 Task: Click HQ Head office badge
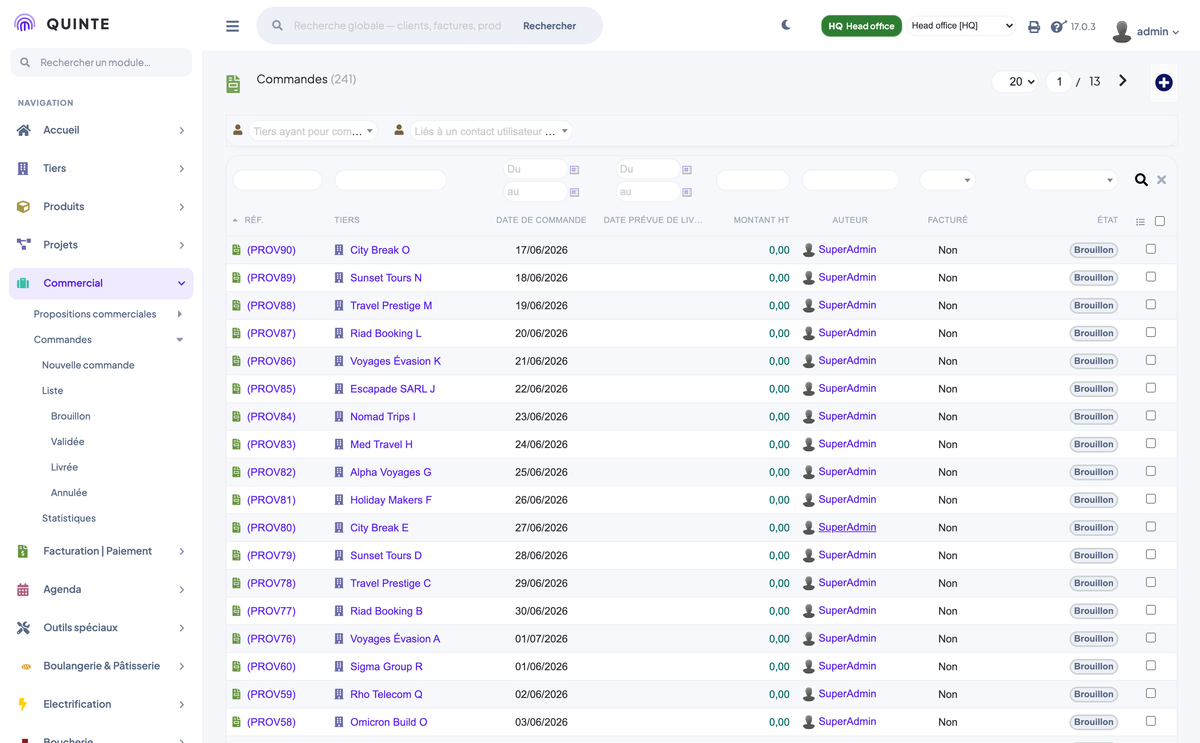point(861,26)
